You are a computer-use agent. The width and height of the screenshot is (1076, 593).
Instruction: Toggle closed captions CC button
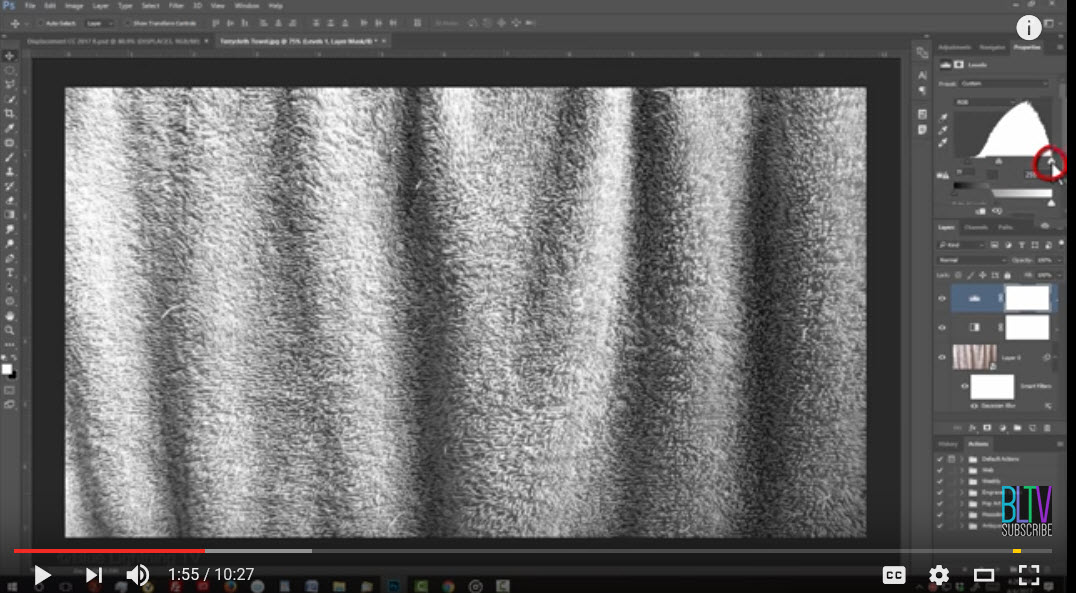point(894,574)
